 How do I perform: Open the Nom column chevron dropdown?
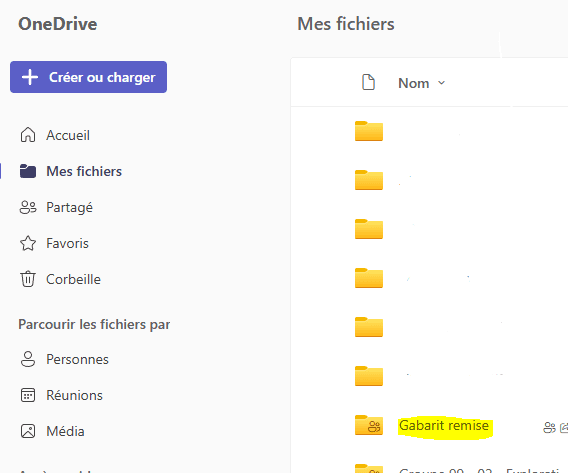(x=442, y=83)
